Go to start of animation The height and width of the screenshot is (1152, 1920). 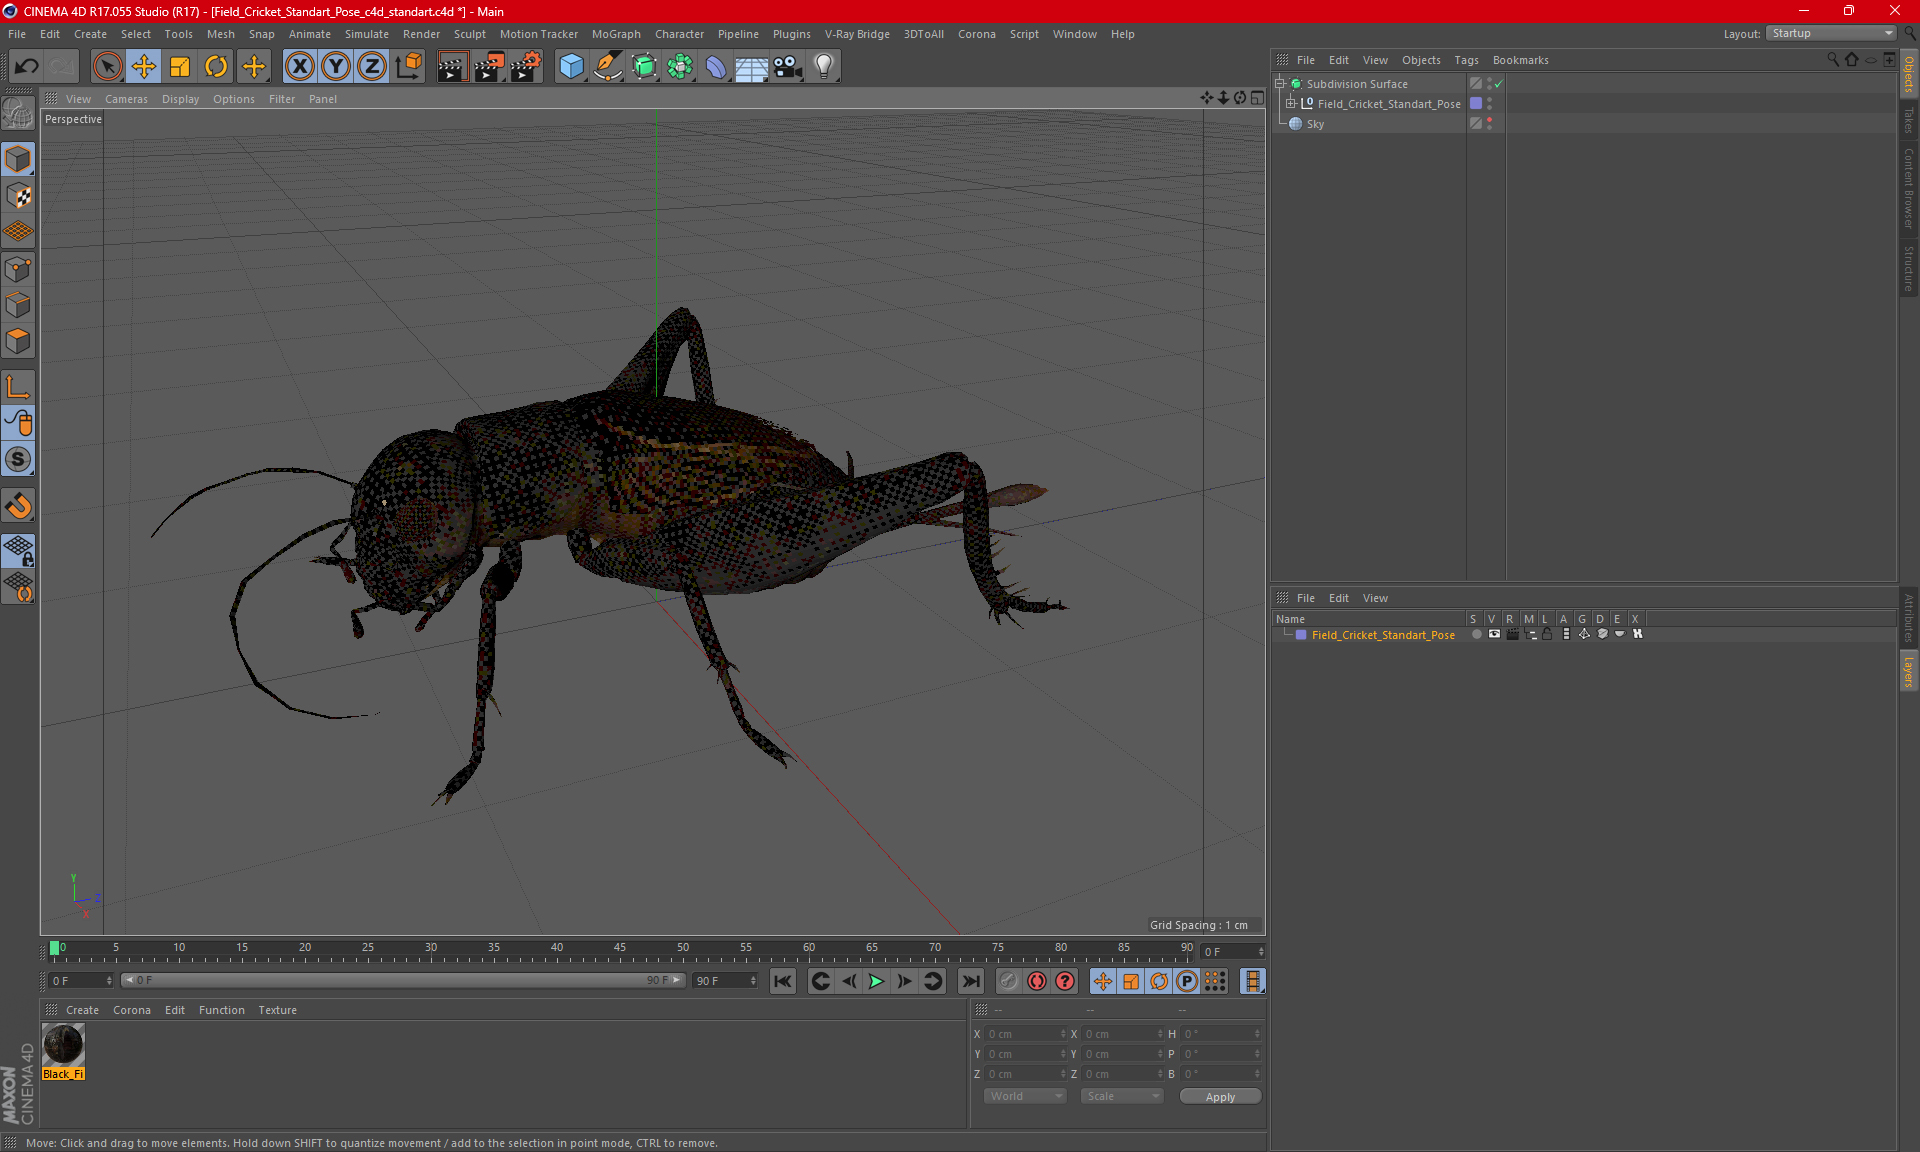coord(783,981)
